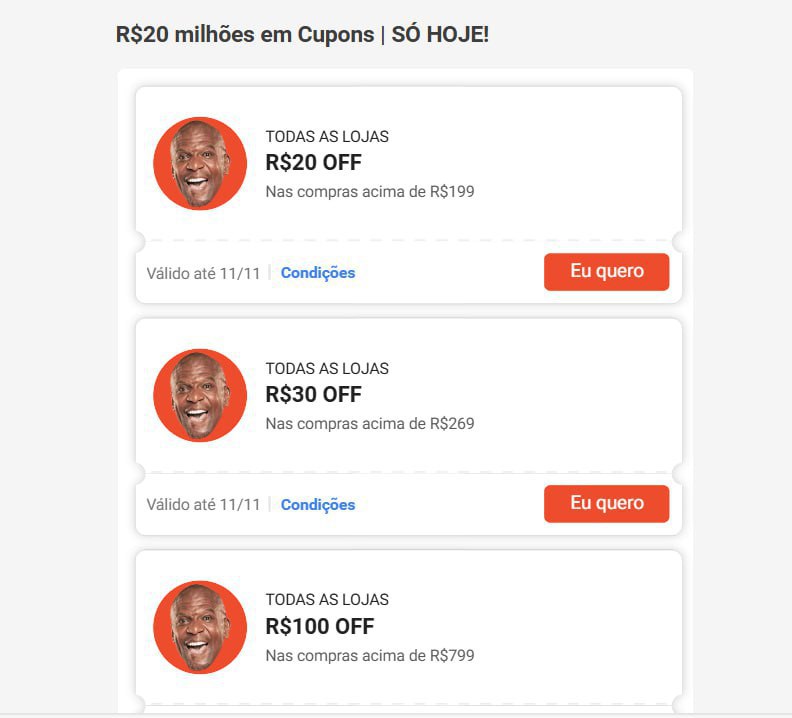Open Condições for the R$20 OFF coupon
This screenshot has height=718, width=792.
coord(318,273)
